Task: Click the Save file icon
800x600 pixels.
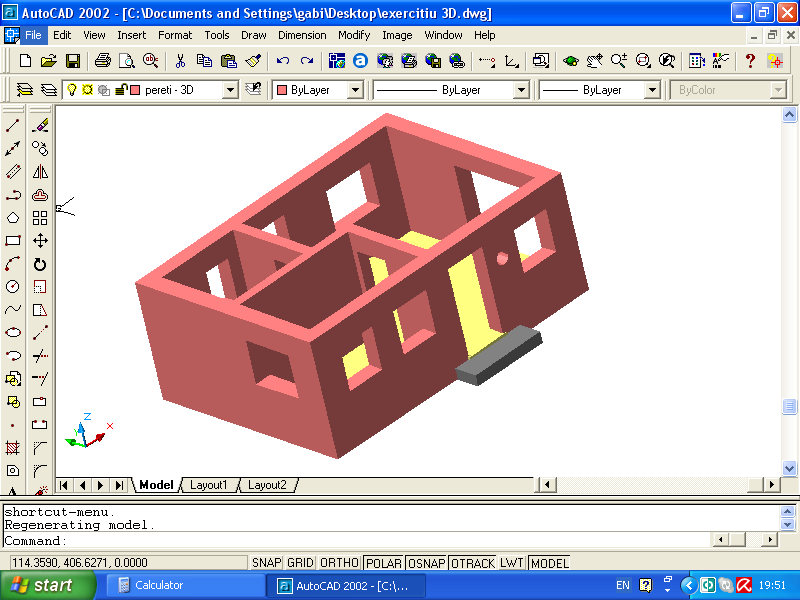Action: tap(73, 61)
